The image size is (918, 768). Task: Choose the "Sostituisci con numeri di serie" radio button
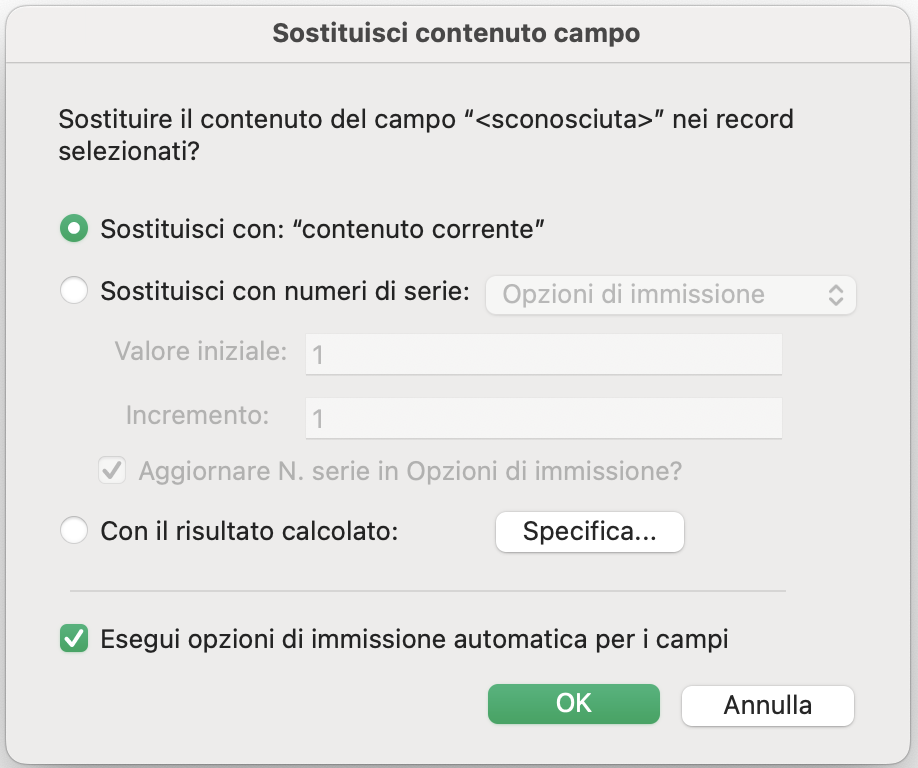(74, 290)
